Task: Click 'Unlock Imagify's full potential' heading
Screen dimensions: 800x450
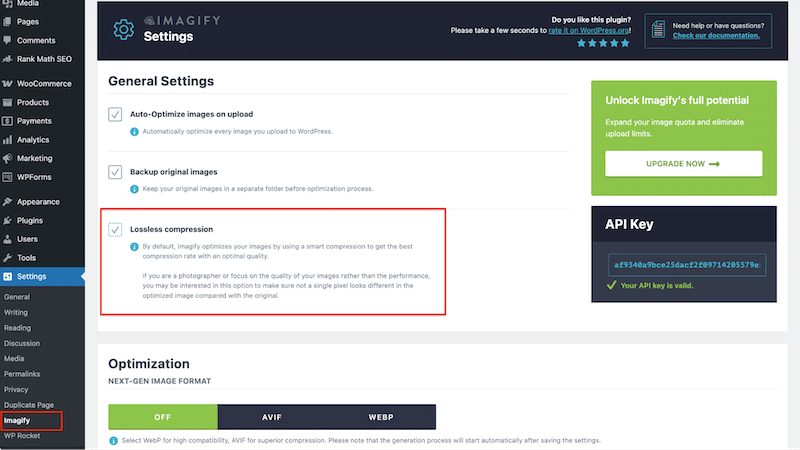Action: [677, 101]
